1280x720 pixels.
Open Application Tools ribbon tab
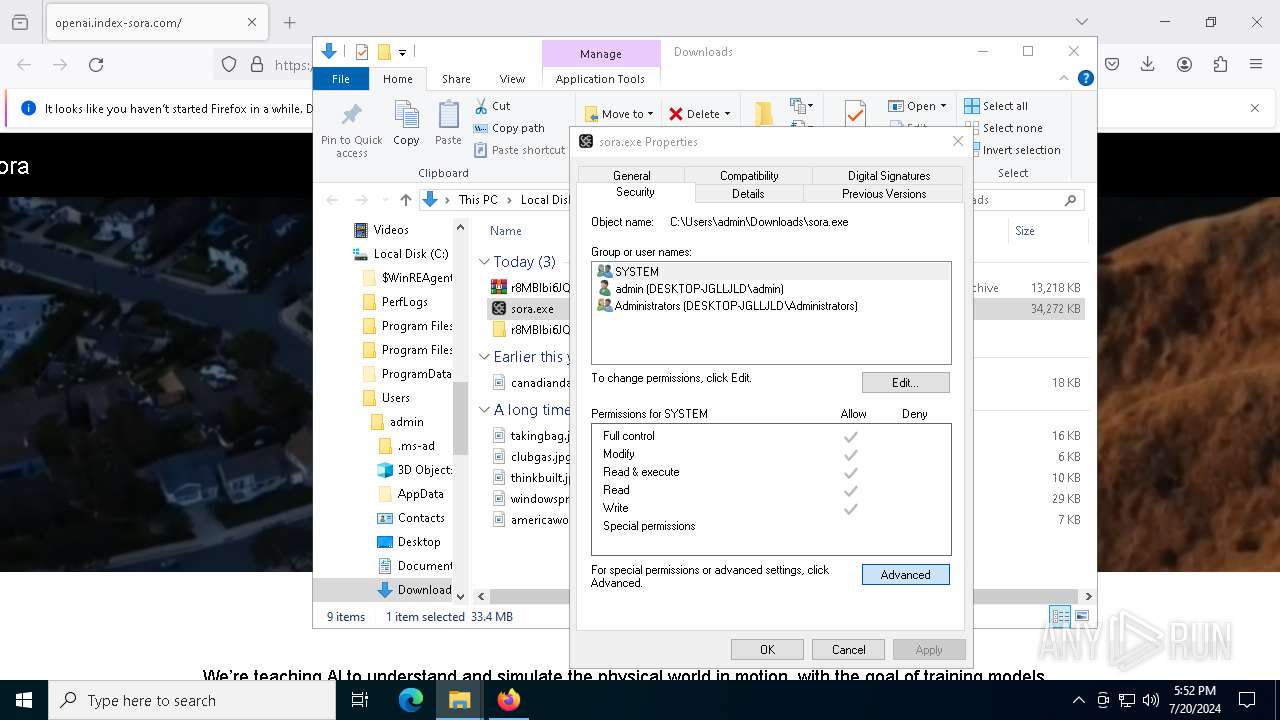(600, 79)
